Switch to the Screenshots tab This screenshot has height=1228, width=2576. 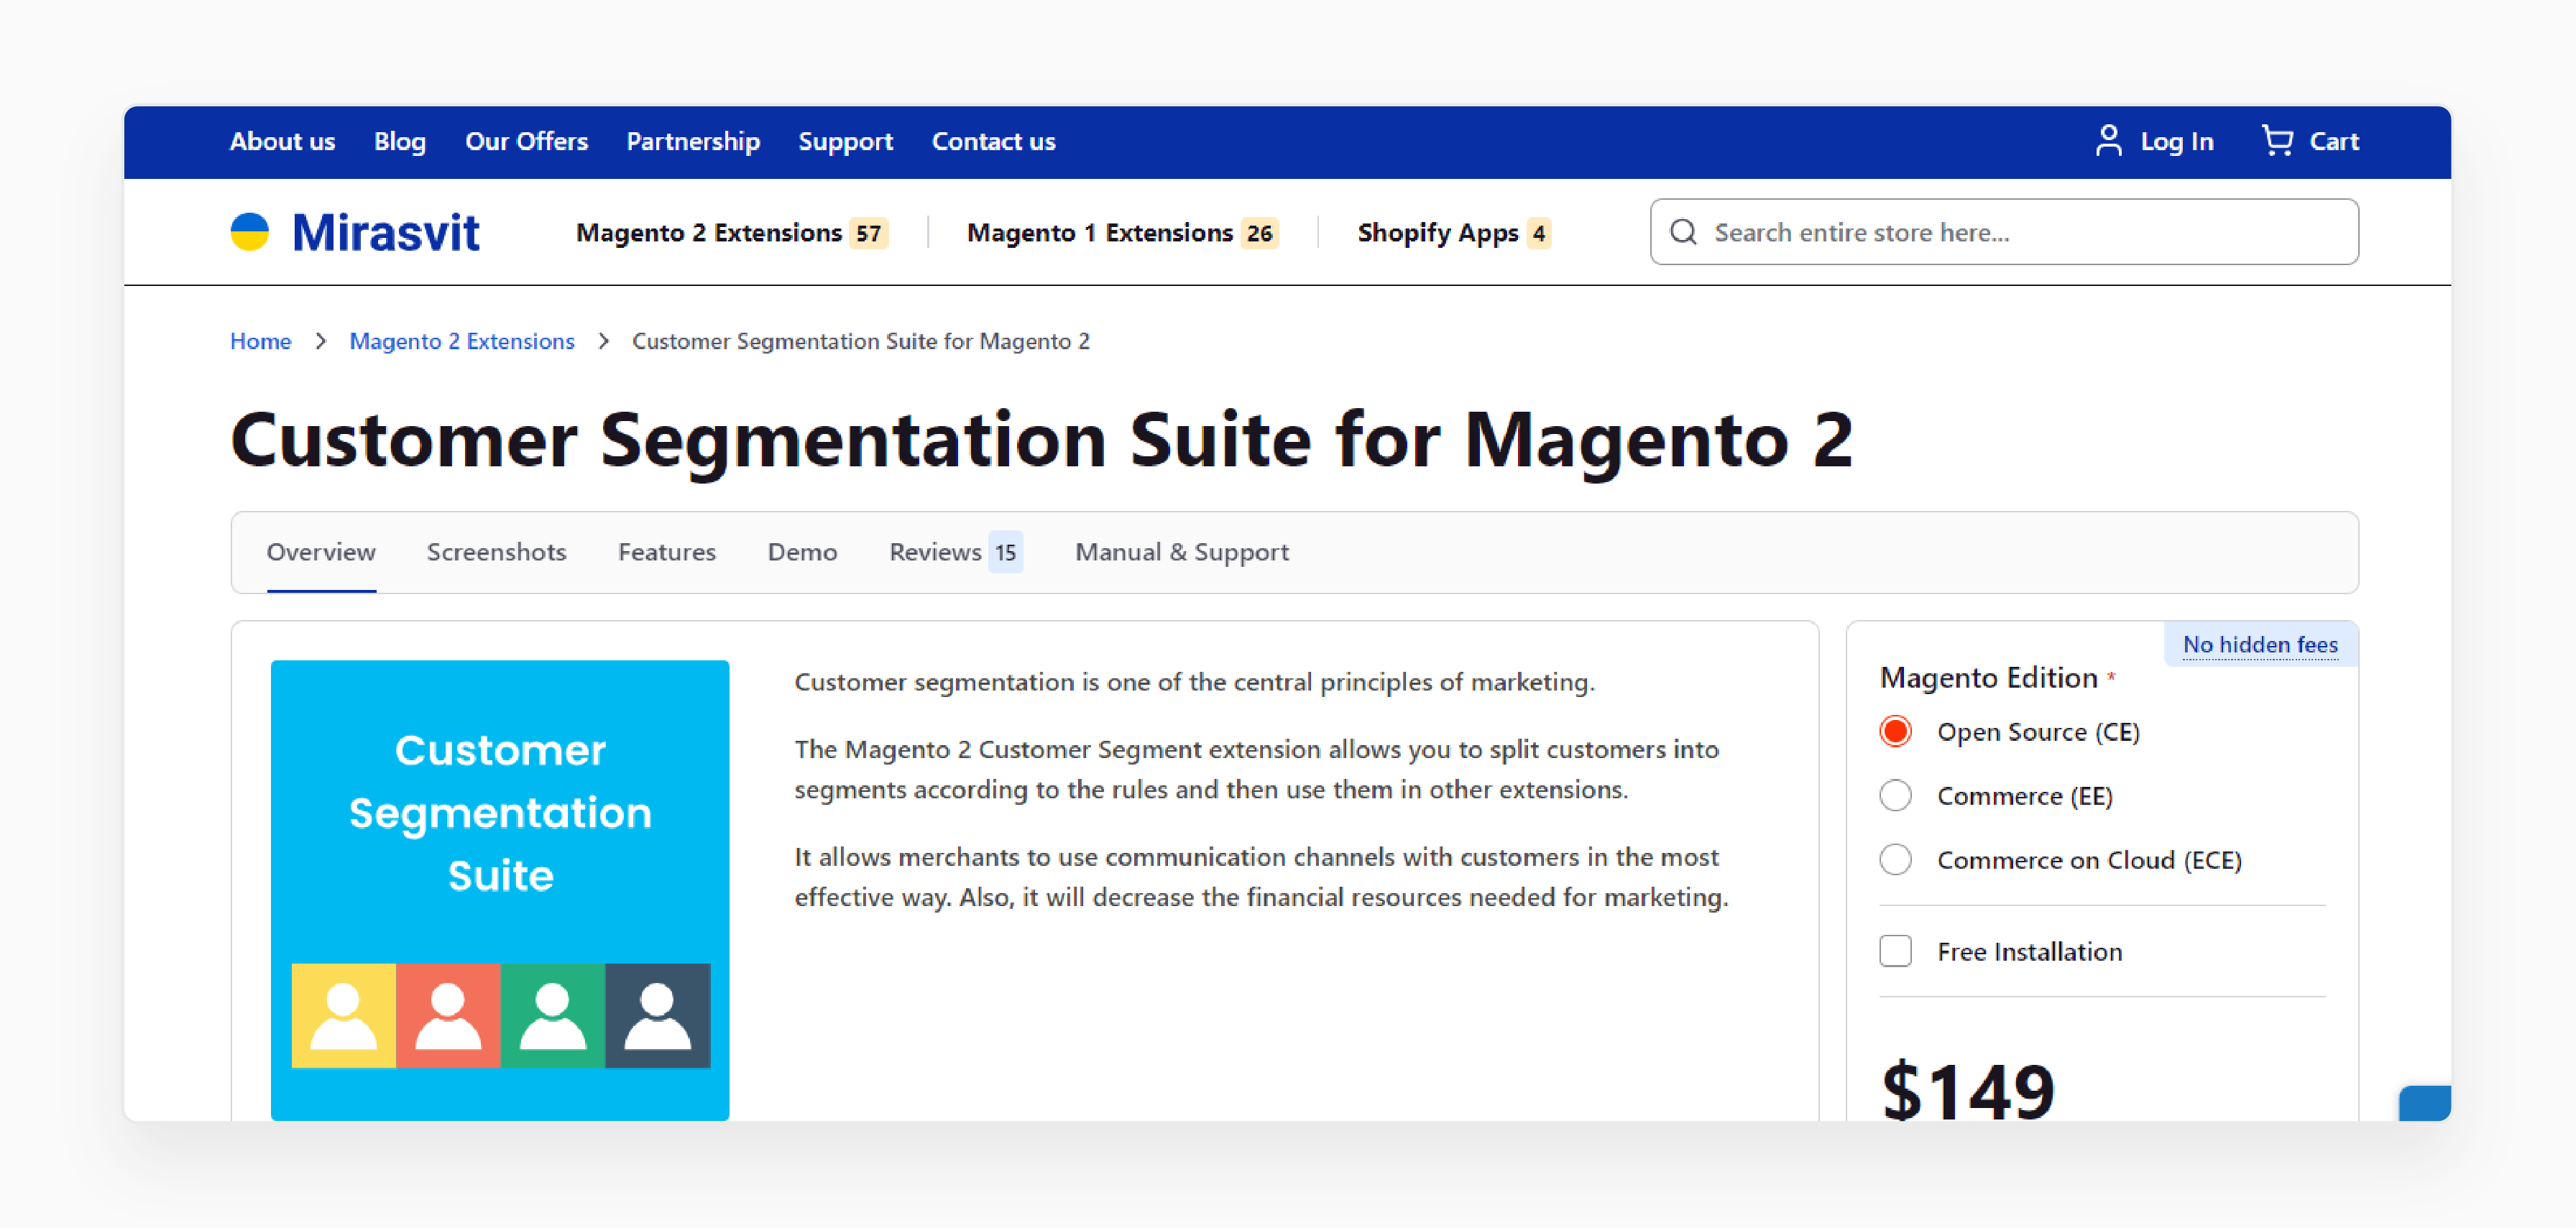pyautogui.click(x=496, y=552)
